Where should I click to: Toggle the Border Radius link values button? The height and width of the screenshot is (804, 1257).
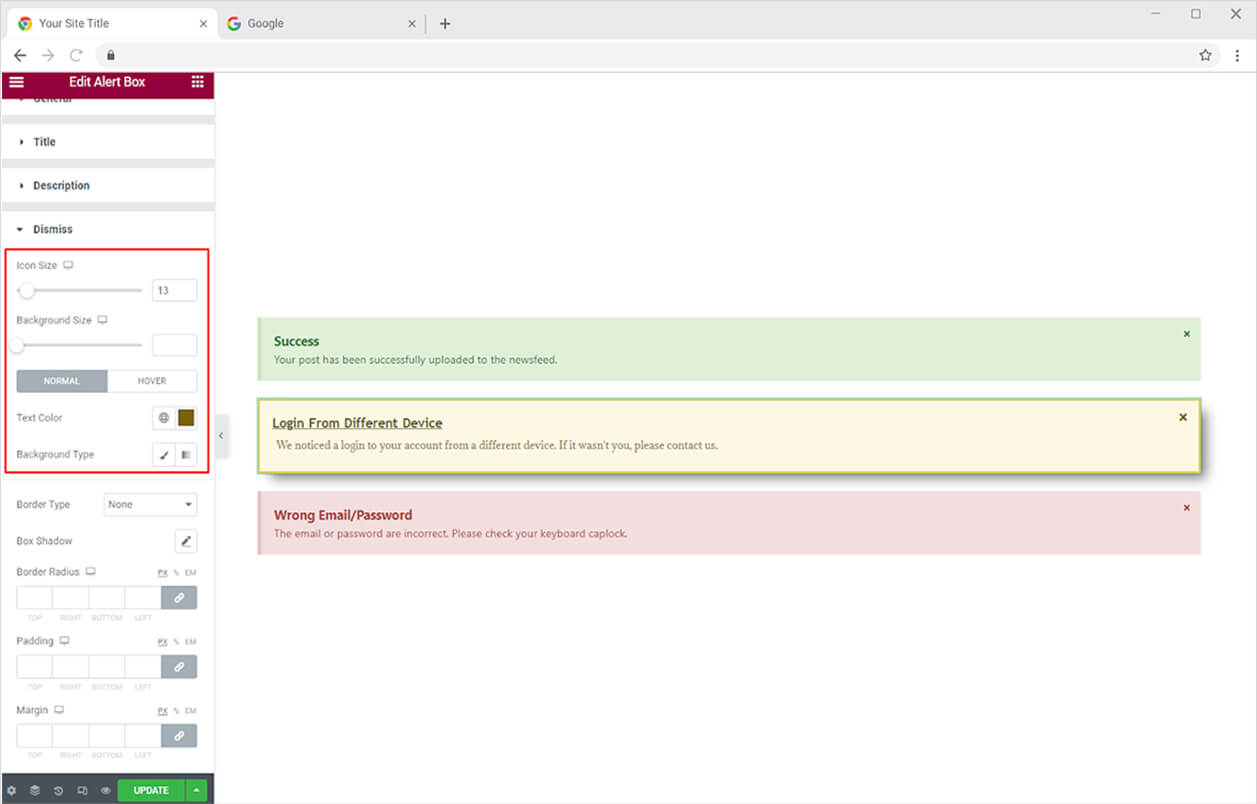click(179, 597)
